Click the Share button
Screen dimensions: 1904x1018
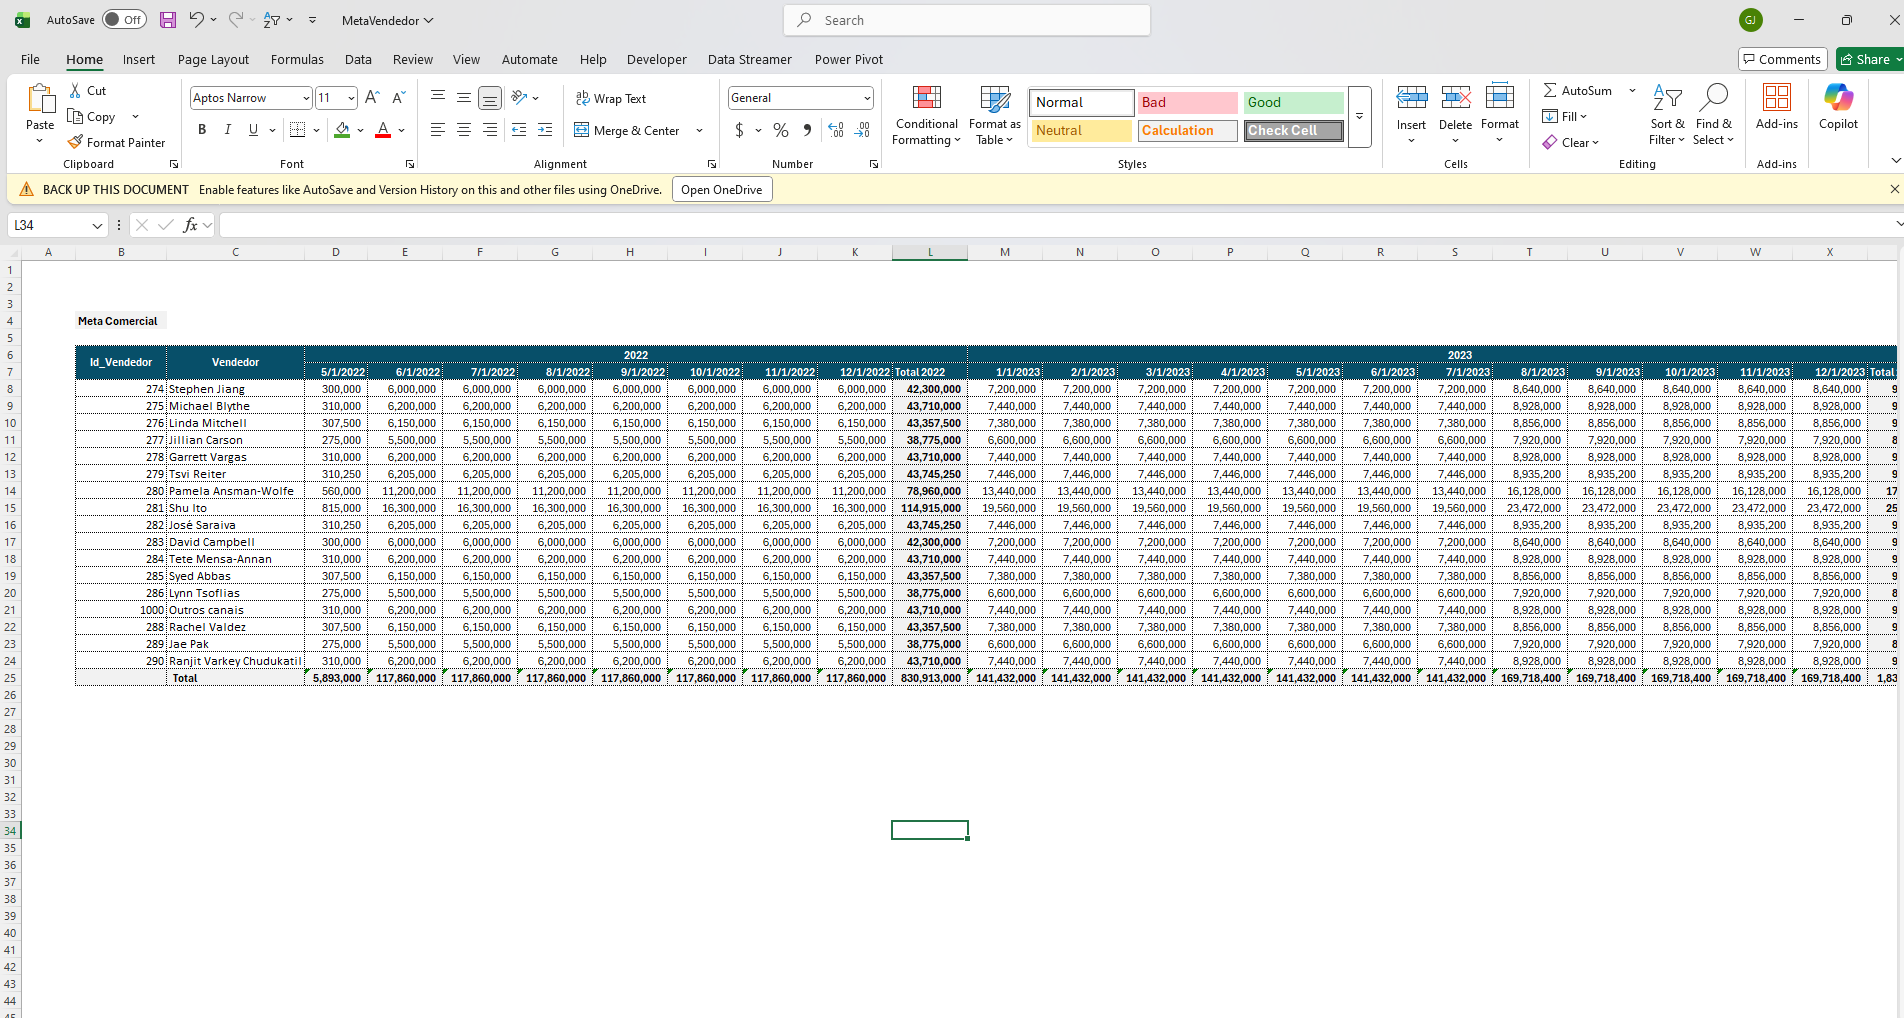click(1866, 59)
